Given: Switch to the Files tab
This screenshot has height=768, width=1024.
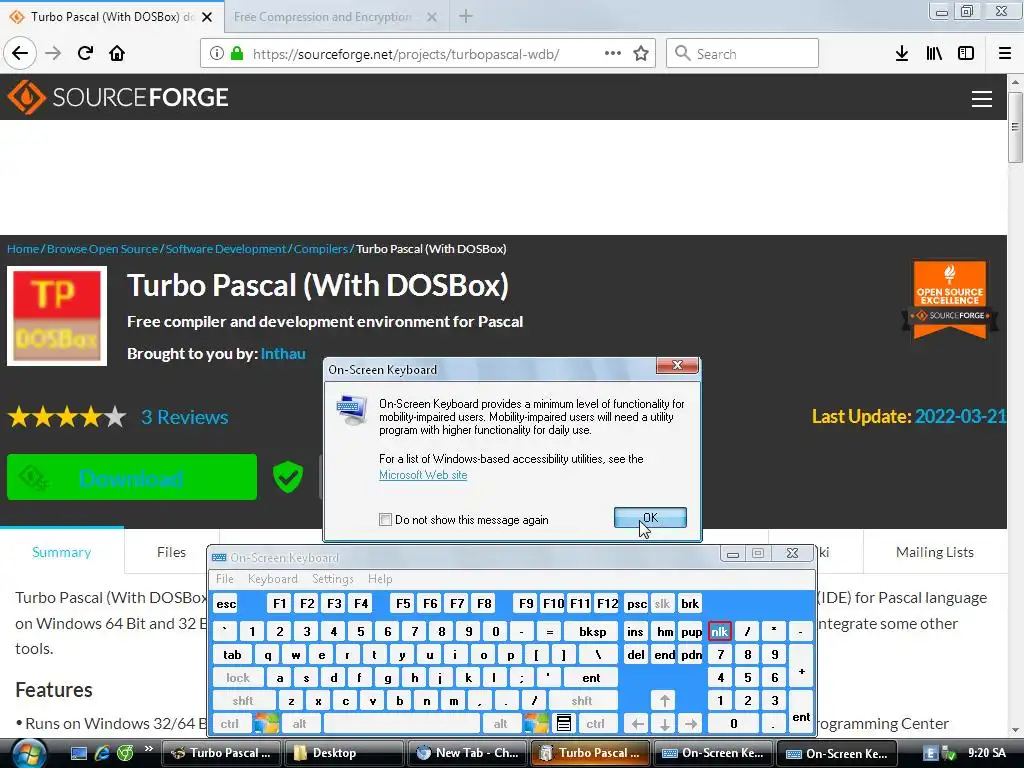Looking at the screenshot, I should click(x=171, y=552).
